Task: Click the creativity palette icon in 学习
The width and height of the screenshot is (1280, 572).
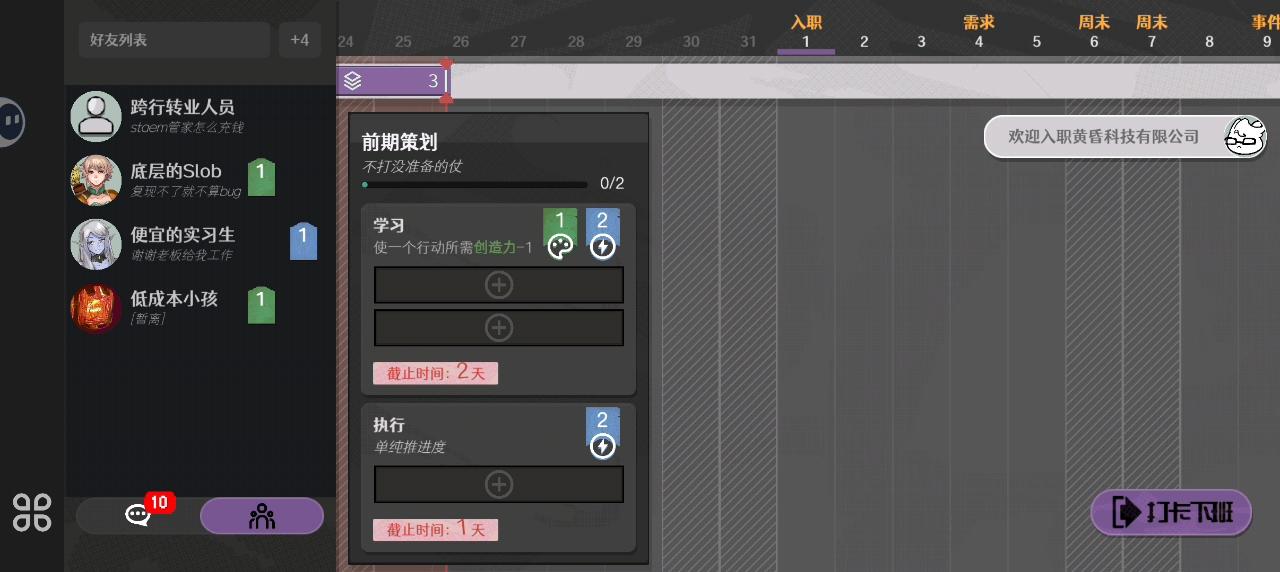Action: [561, 246]
